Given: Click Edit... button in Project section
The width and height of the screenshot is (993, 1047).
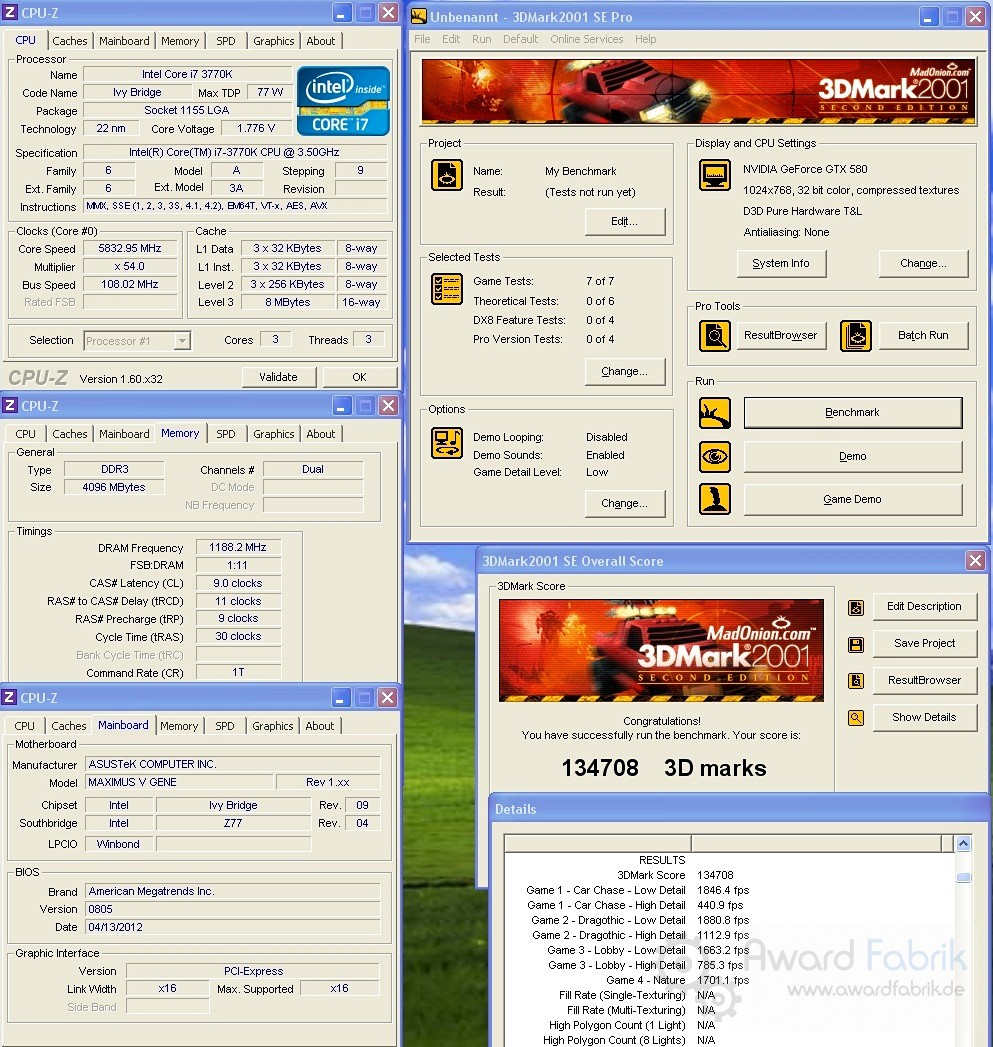Looking at the screenshot, I should coord(624,222).
